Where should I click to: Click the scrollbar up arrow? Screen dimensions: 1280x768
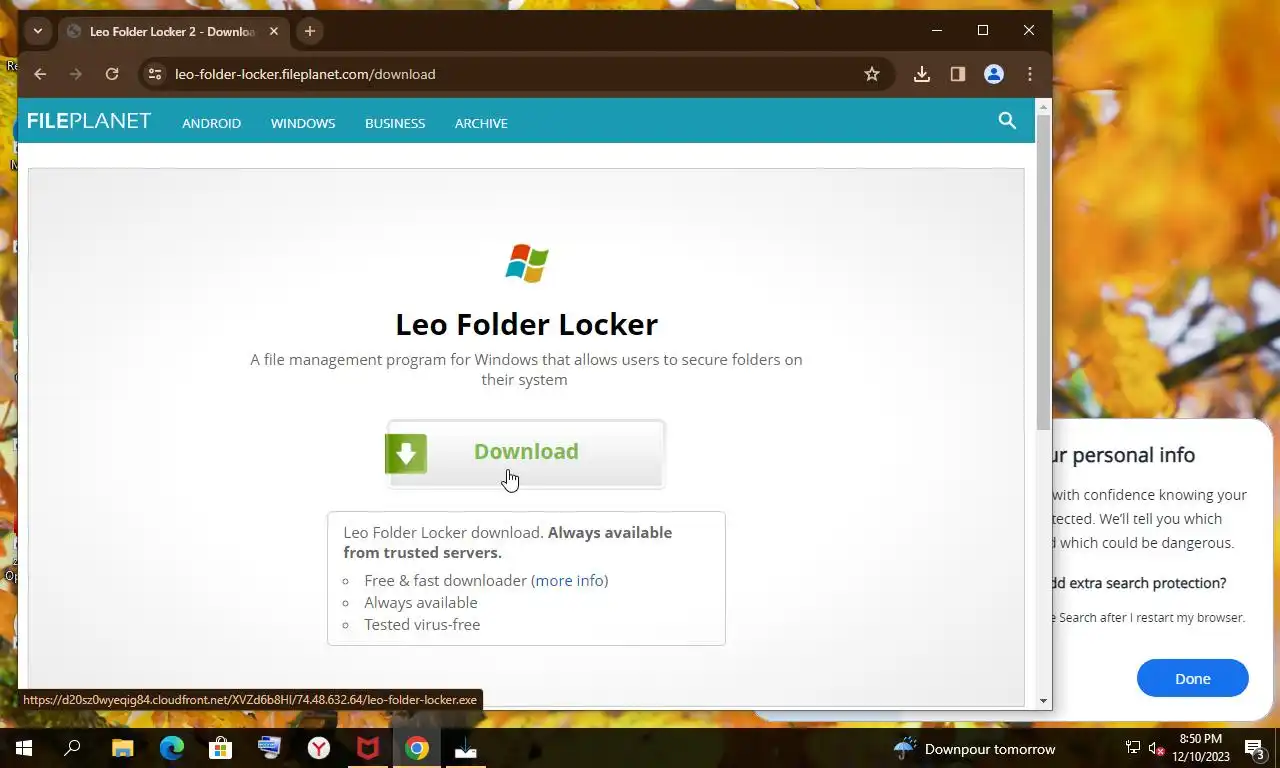click(1043, 105)
